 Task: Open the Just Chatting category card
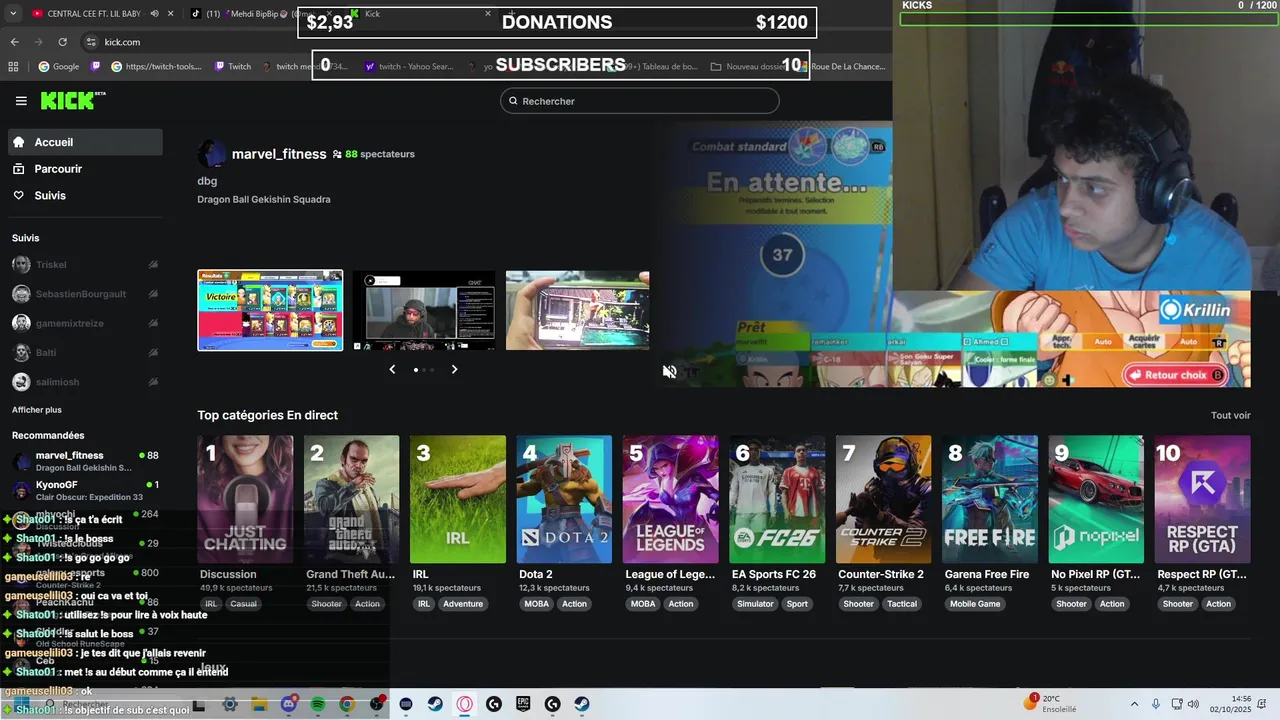tap(245, 499)
